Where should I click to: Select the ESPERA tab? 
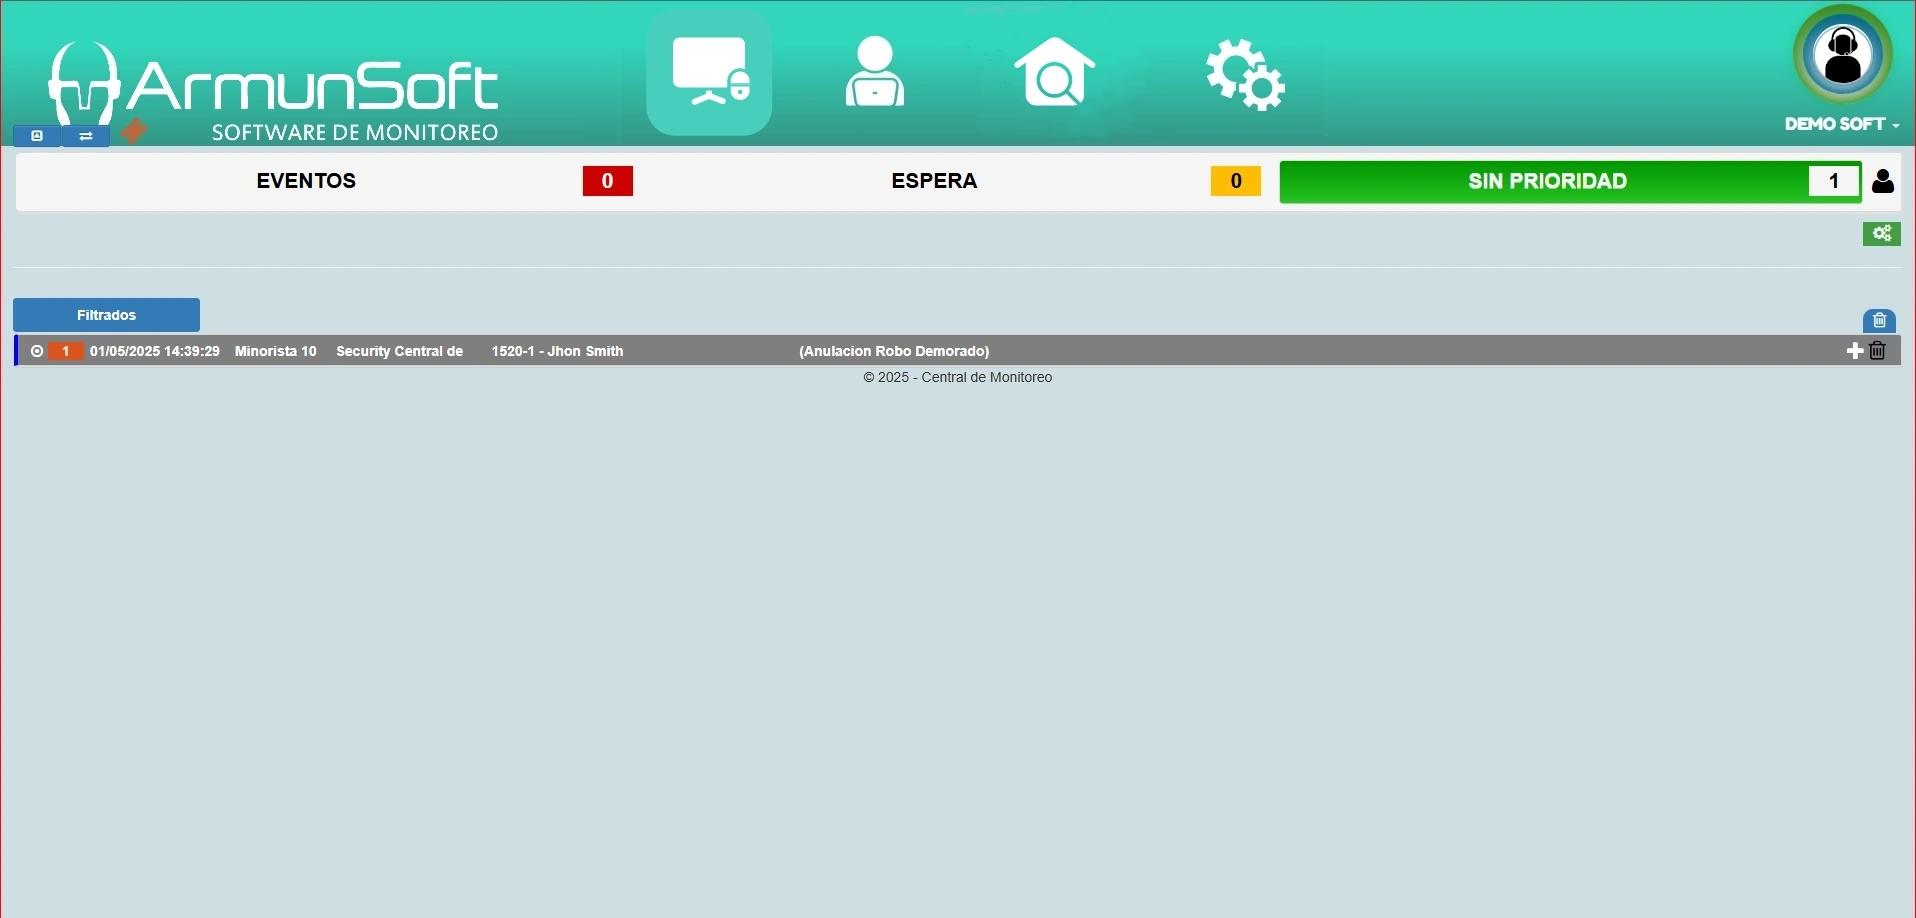point(934,181)
